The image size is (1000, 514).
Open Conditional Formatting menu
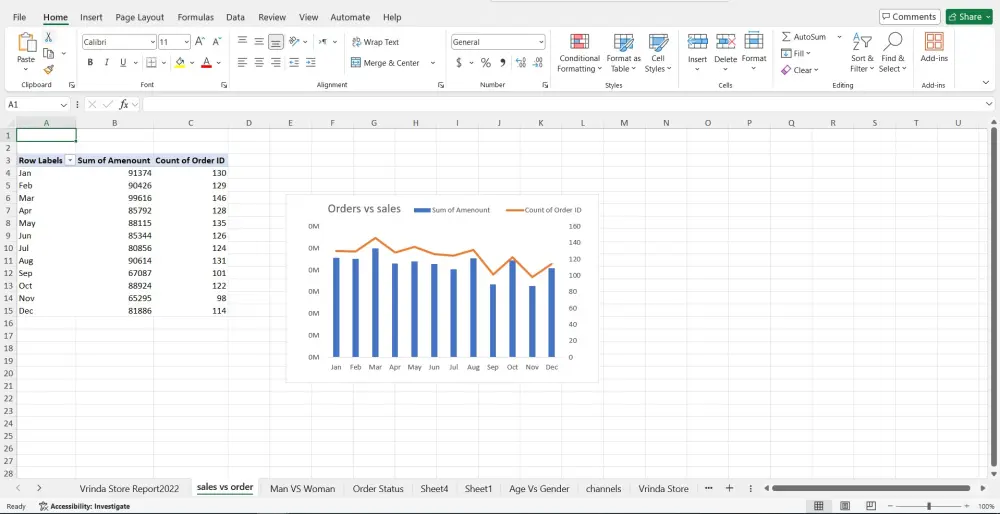click(x=579, y=53)
